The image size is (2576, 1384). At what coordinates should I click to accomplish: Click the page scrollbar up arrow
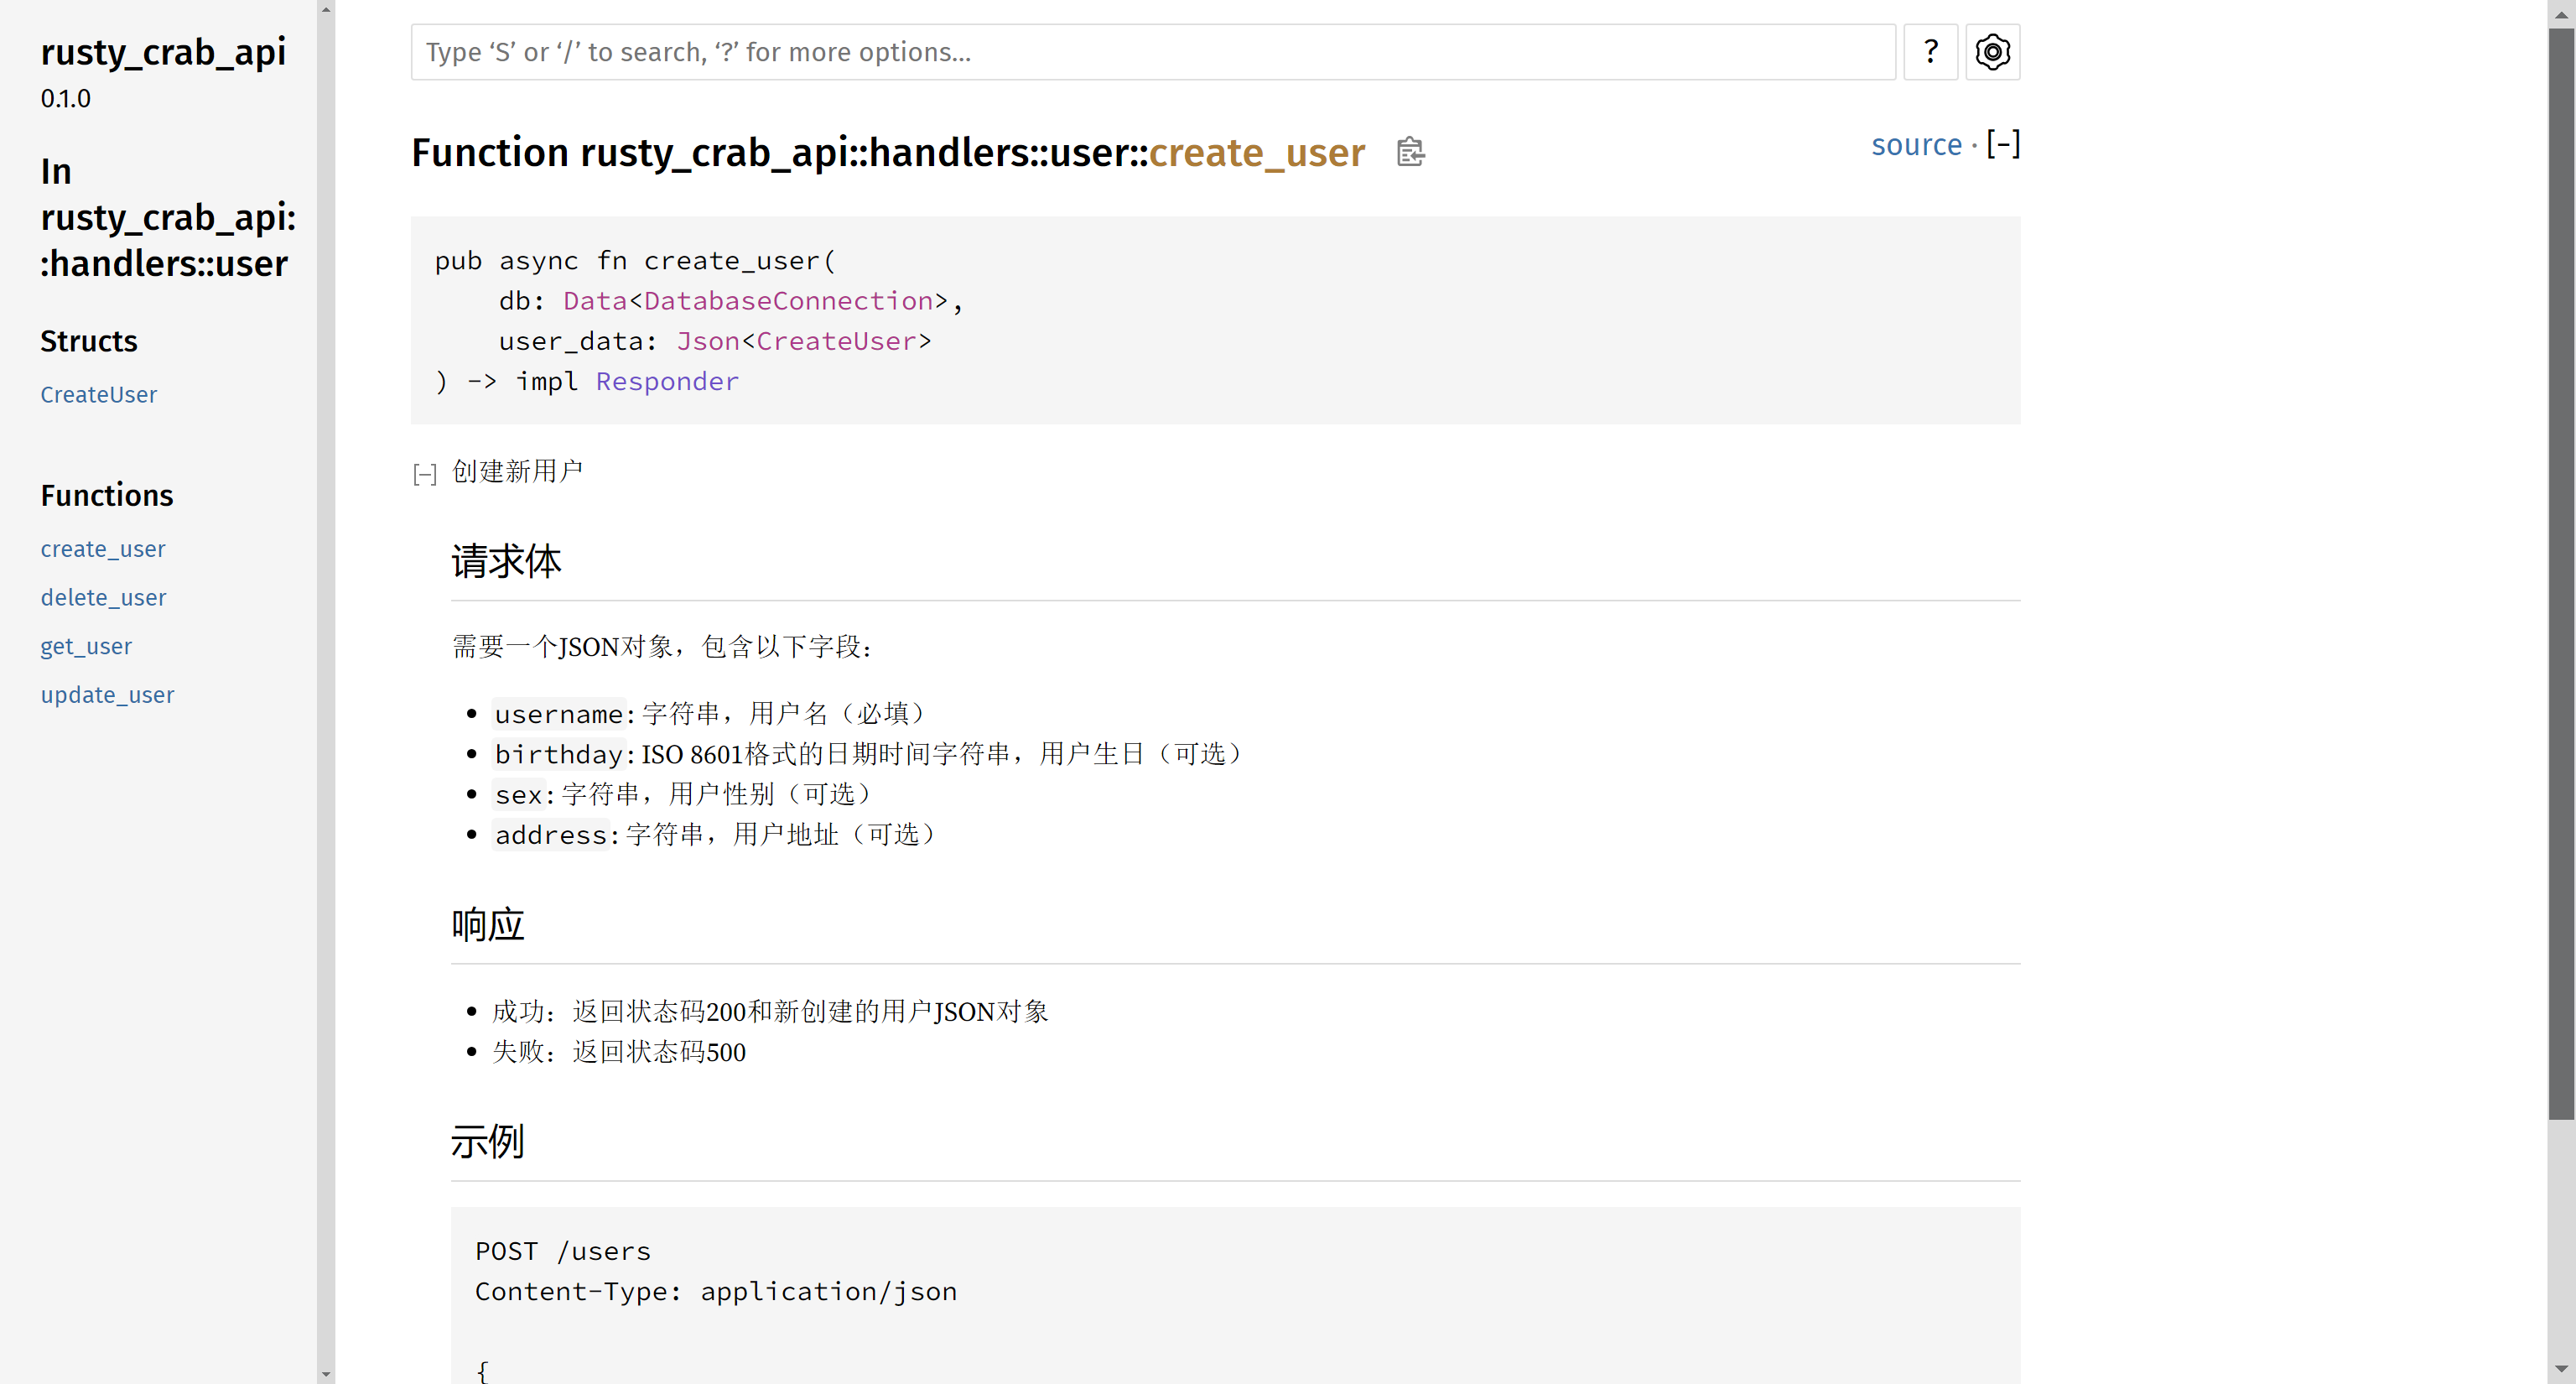tap(2561, 14)
